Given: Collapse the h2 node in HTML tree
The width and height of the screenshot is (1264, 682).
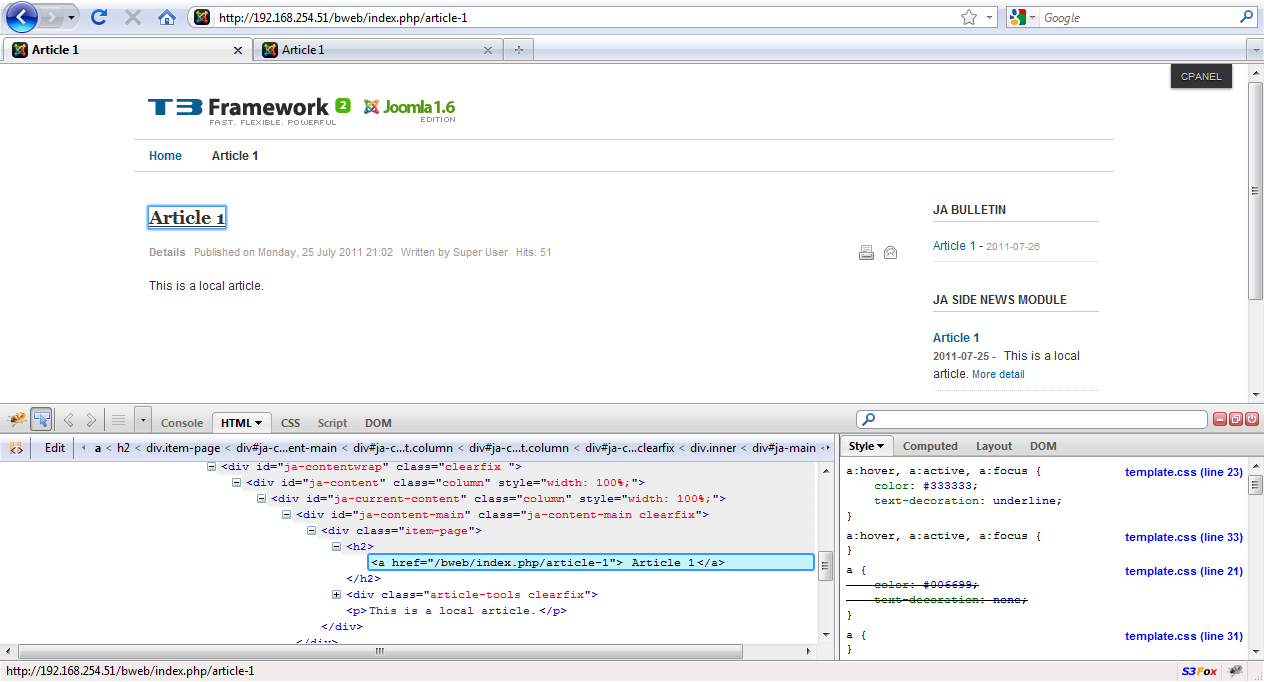Looking at the screenshot, I should (x=337, y=547).
